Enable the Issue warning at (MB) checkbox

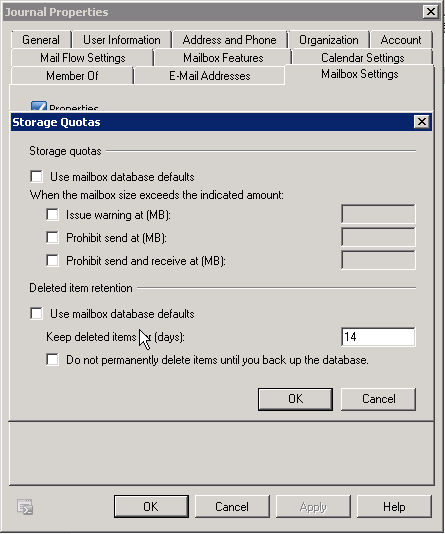pyautogui.click(x=52, y=215)
